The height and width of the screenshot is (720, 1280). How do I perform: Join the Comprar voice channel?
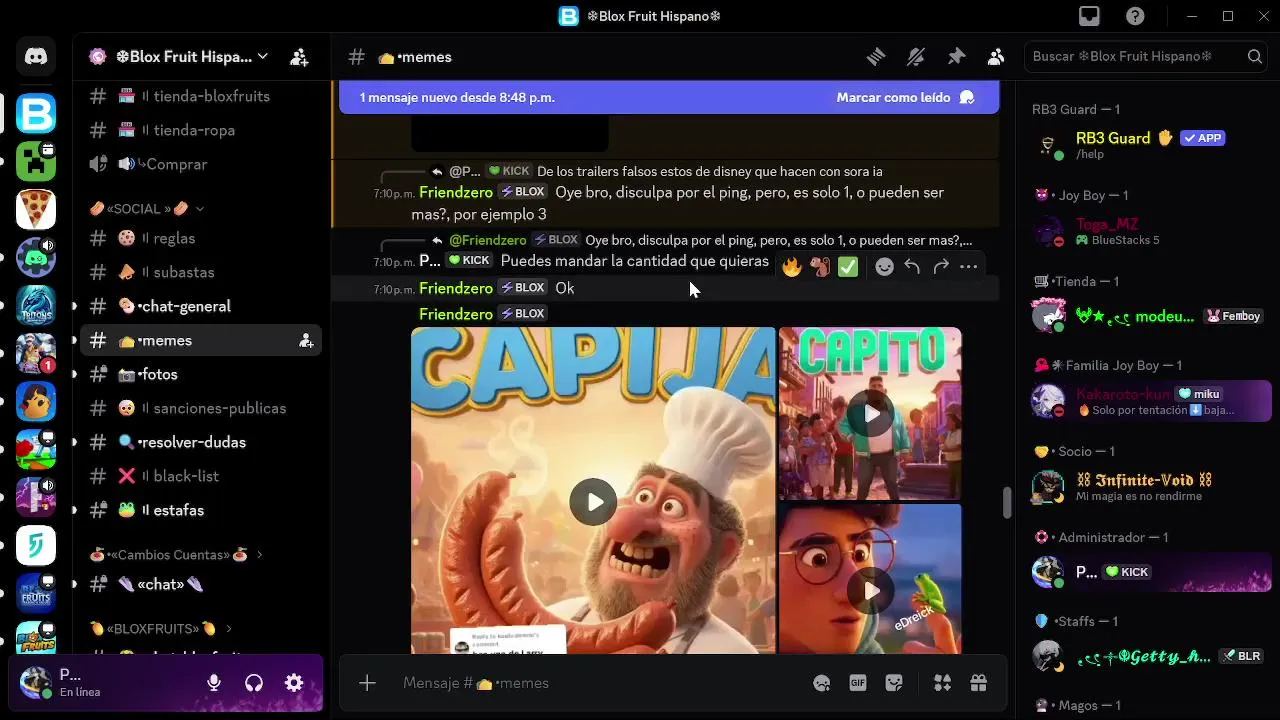click(200, 164)
